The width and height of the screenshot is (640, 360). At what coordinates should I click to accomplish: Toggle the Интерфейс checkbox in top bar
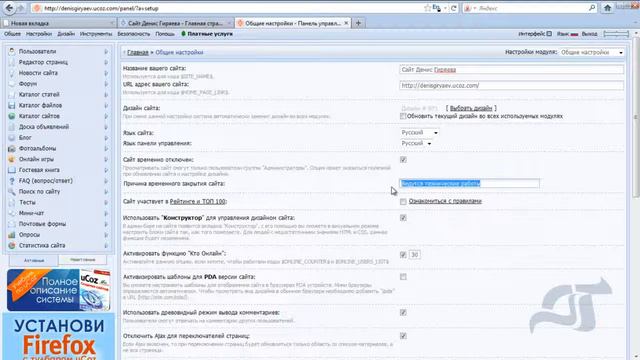click(549, 34)
